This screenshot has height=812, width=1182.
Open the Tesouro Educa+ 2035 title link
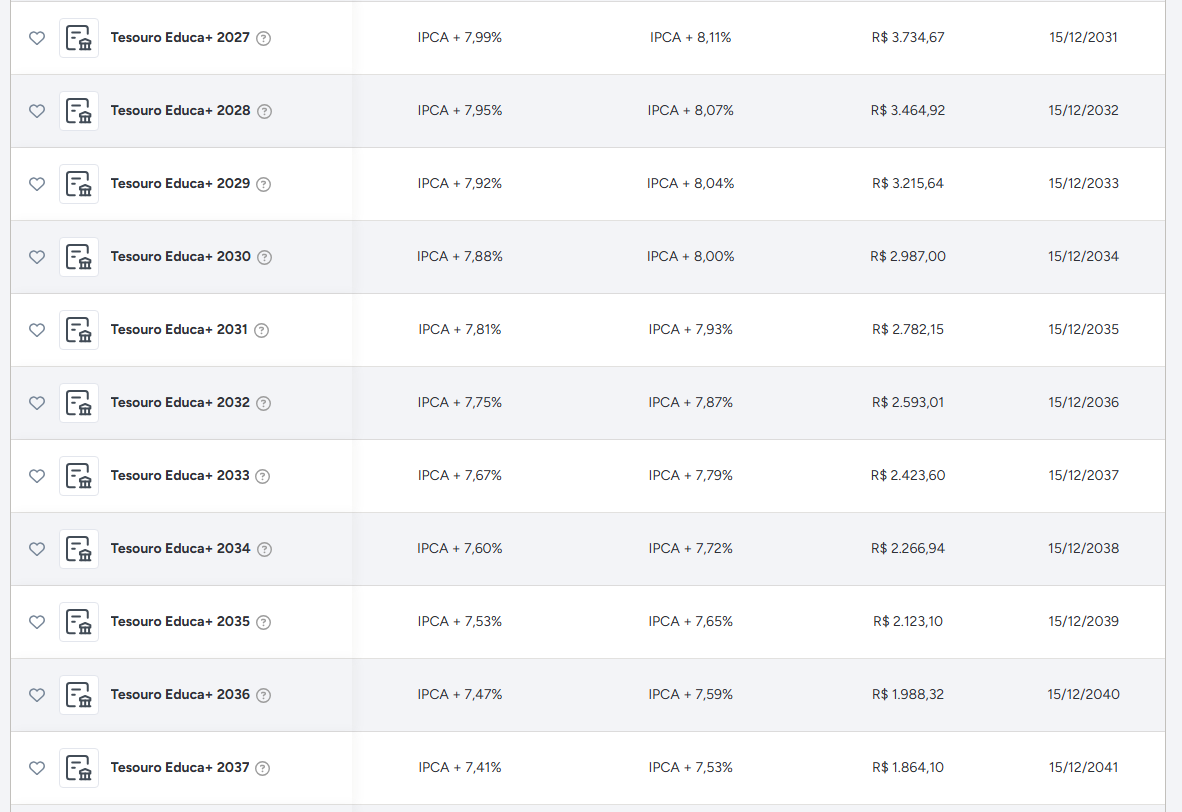tap(179, 621)
